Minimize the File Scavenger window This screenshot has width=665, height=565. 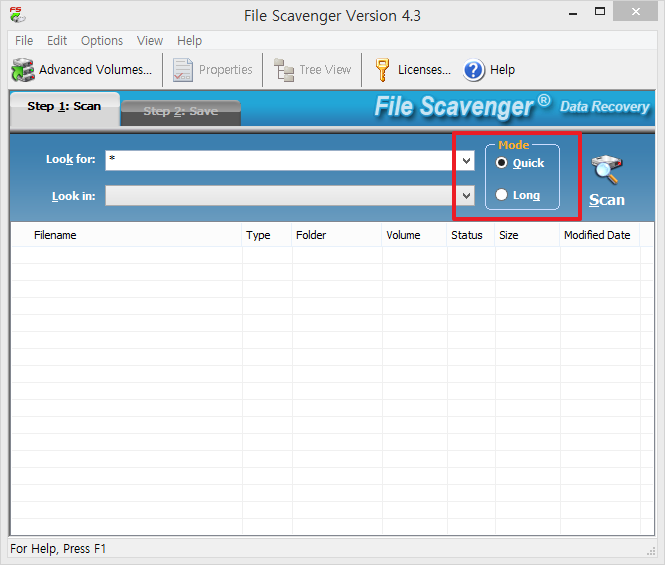coord(573,13)
